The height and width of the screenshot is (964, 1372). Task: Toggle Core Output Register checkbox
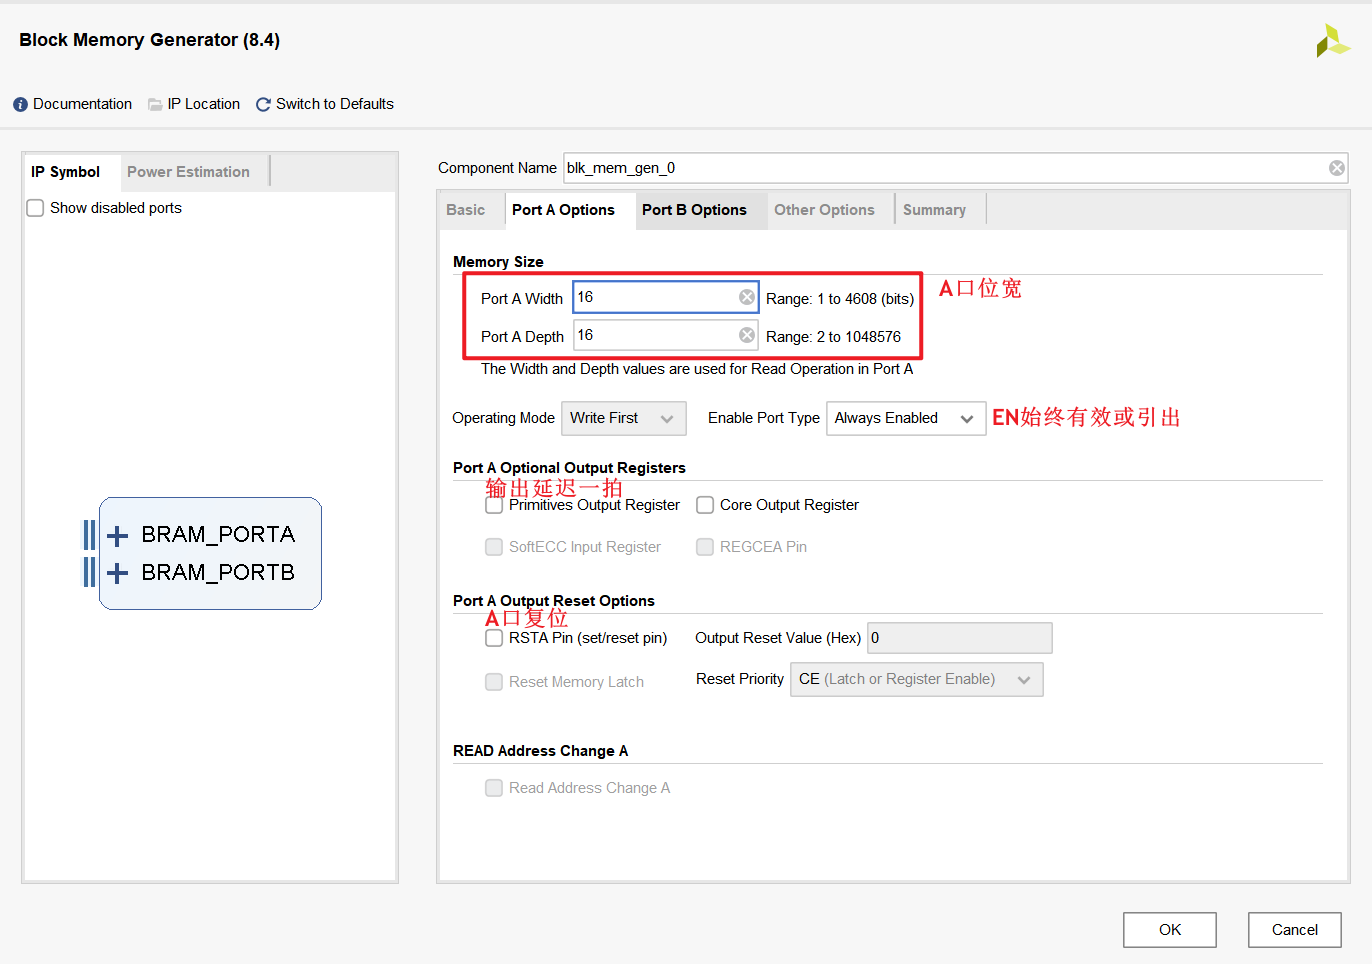pos(705,505)
